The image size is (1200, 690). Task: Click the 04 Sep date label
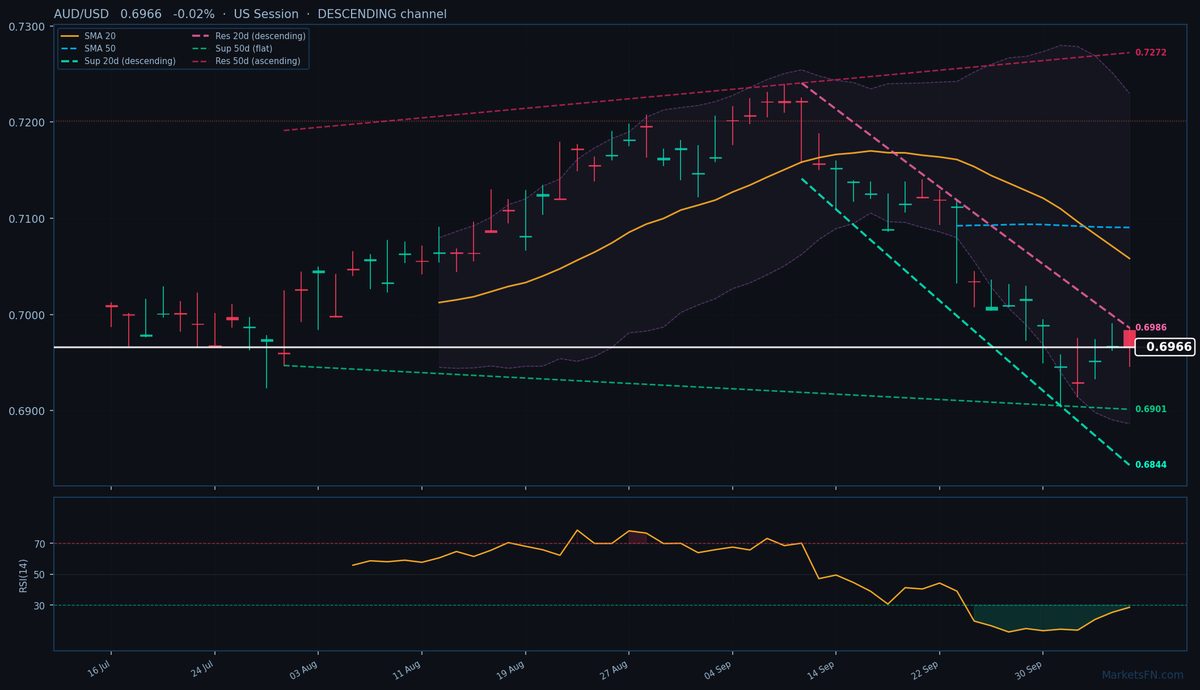[719, 669]
